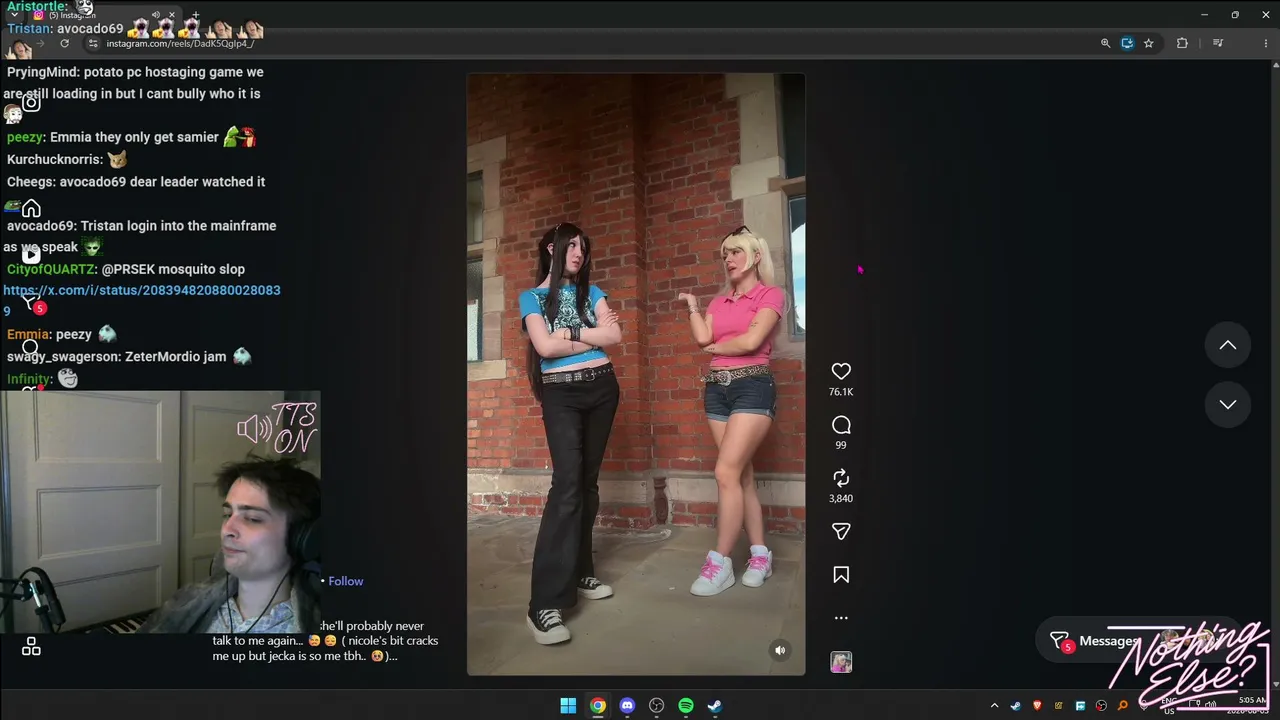
Task: Click the reel video to pause it
Action: [636, 374]
